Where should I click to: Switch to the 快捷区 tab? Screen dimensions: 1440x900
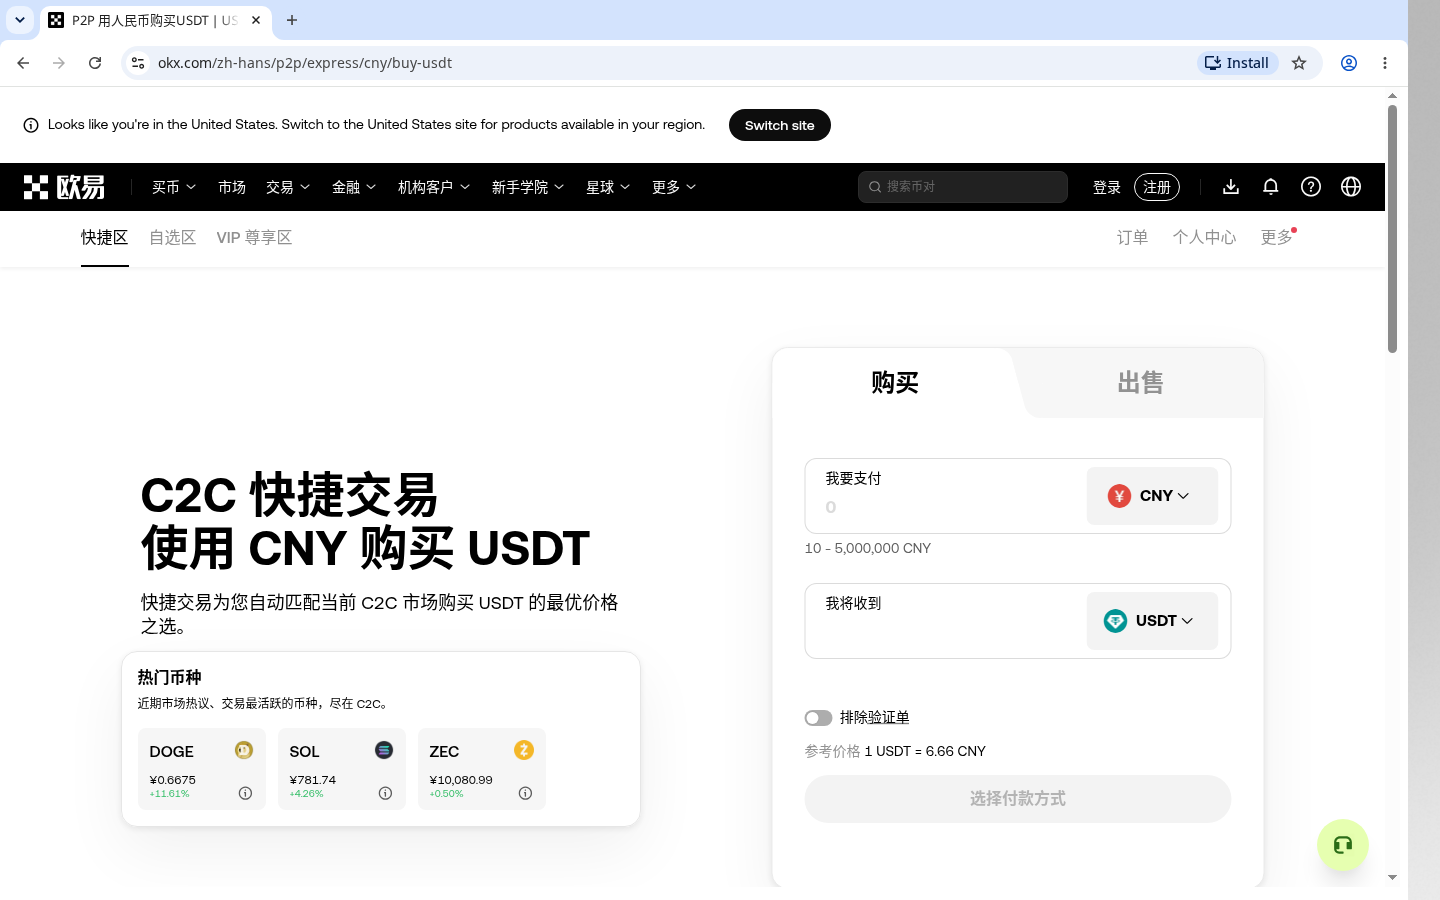point(105,238)
